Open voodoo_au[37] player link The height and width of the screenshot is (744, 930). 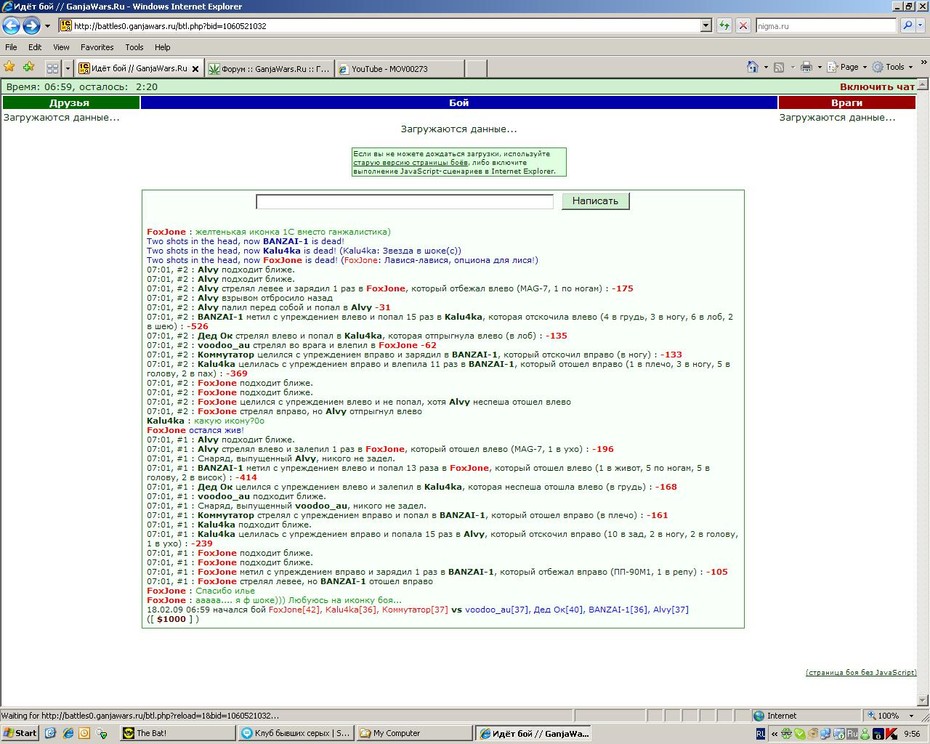click(496, 609)
